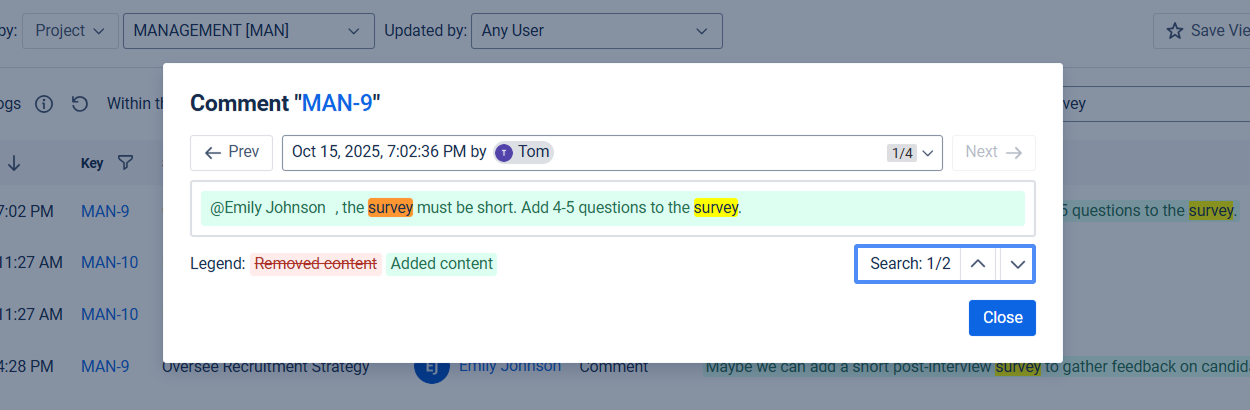Screen dimensions: 1250x410
Task: Expand the MANAGEMENT [MAN] project dropdown
Action: [x=248, y=31]
